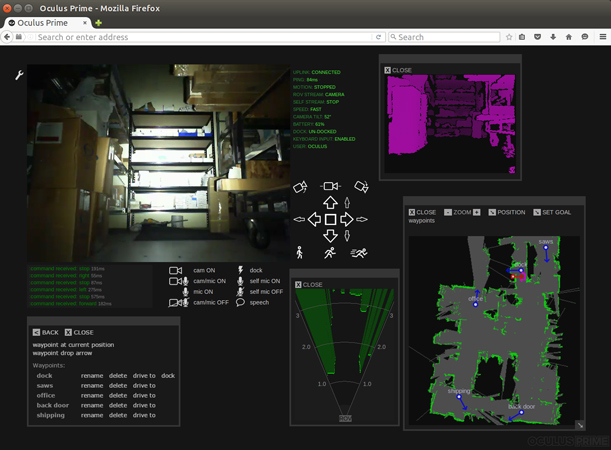Viewport: 611px width, 450px height.
Task: Open the speech command
Action: point(259,302)
